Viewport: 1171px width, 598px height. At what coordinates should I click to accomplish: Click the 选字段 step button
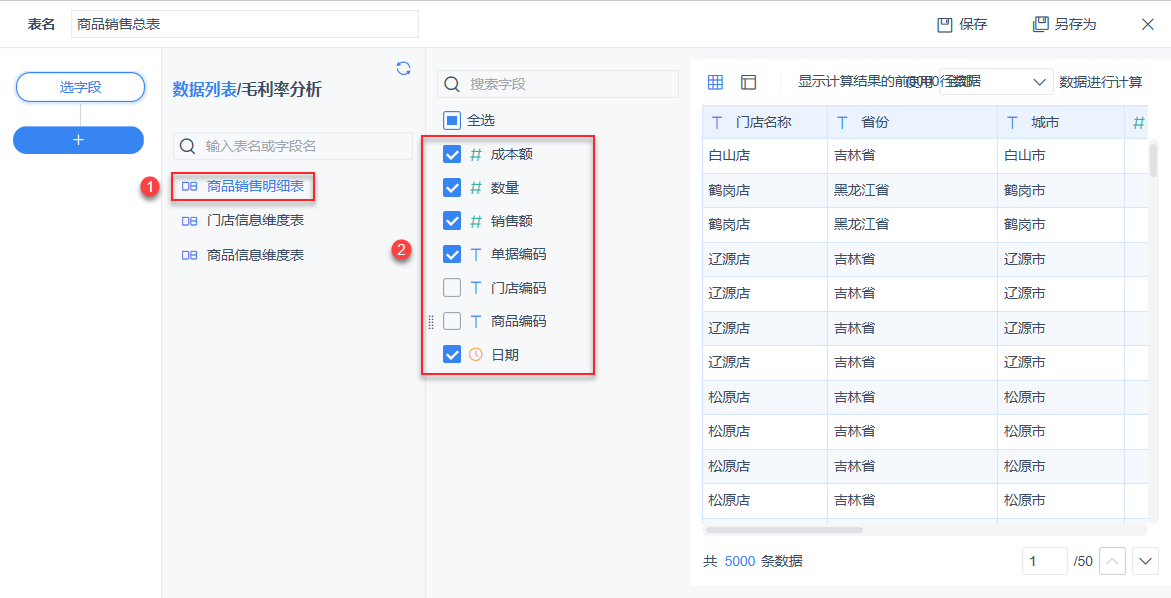pos(80,87)
